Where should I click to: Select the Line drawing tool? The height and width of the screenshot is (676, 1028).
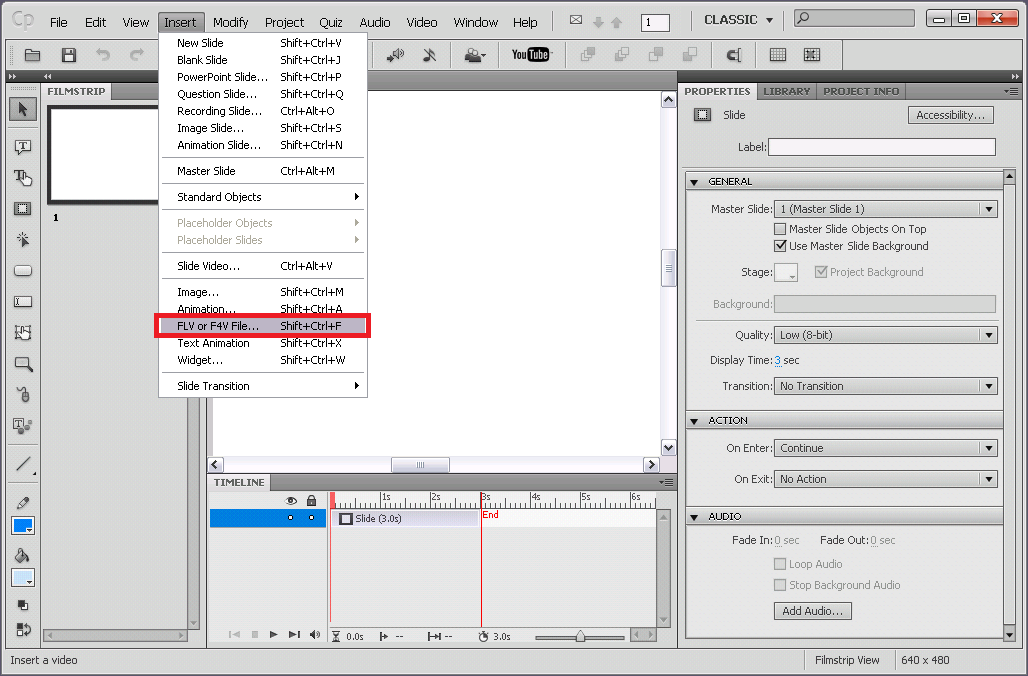pyautogui.click(x=23, y=464)
